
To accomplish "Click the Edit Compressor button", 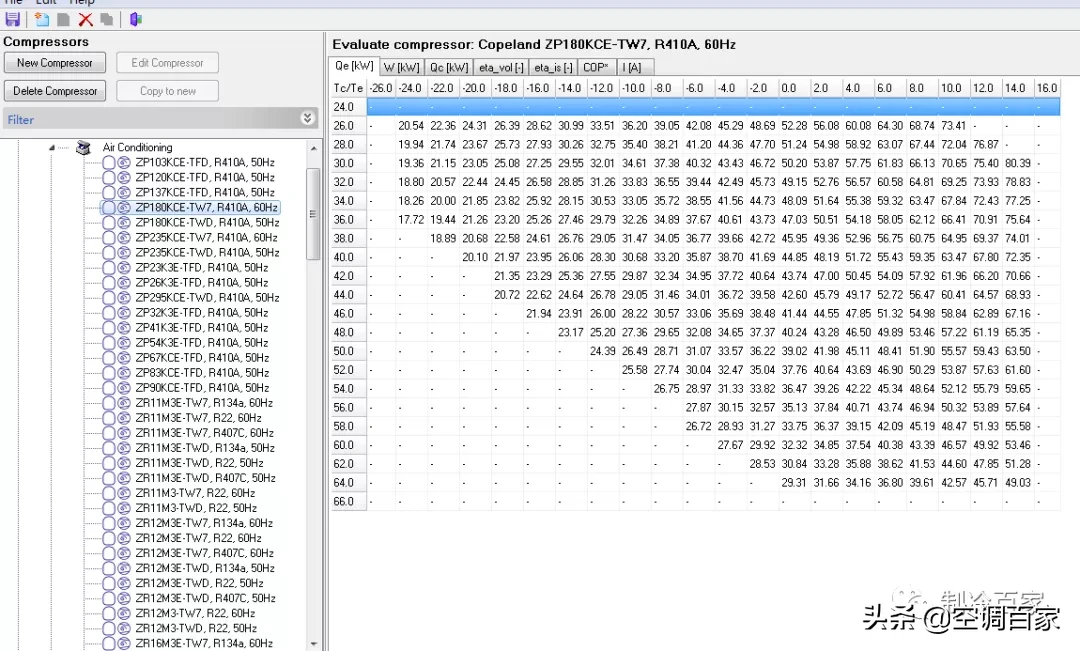I will [x=167, y=63].
